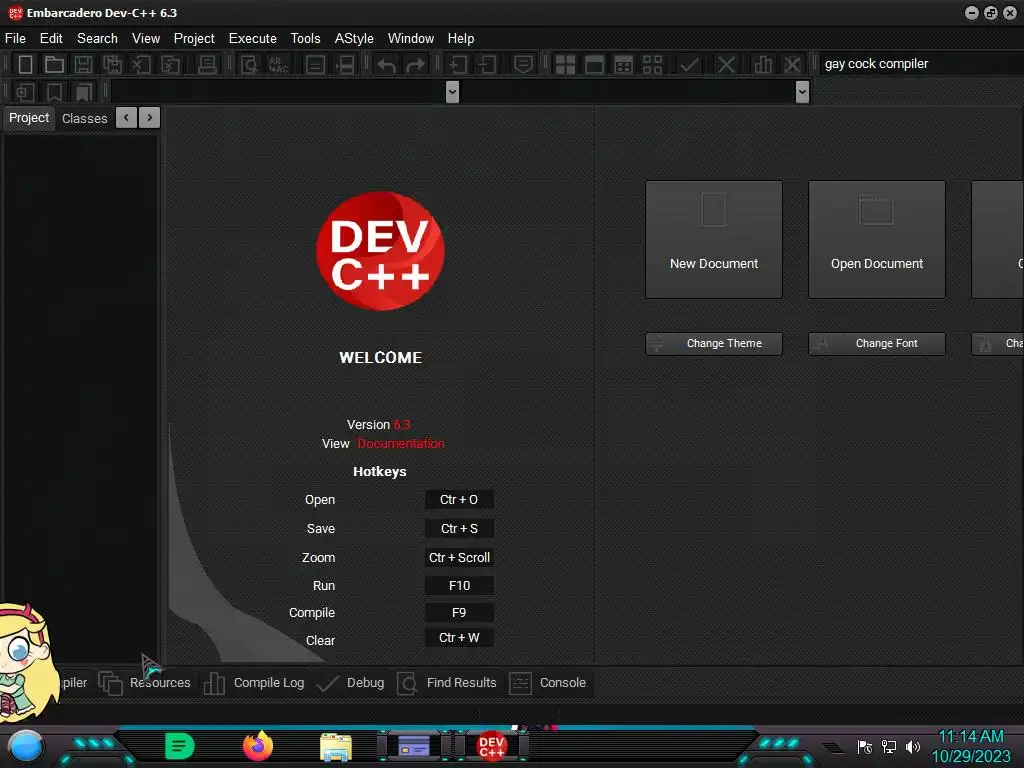Viewport: 1024px width, 768px height.
Task: Open the Search menu
Action: pos(97,39)
